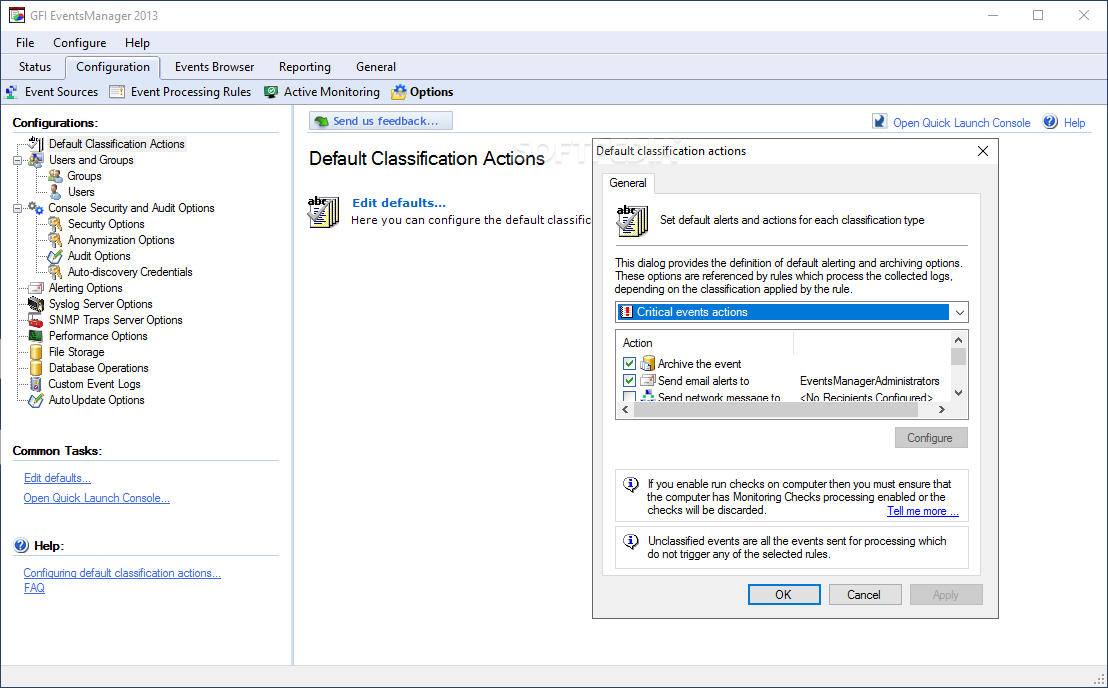Collapse the Users and Groups node
This screenshot has width=1108, height=688.
point(18,160)
